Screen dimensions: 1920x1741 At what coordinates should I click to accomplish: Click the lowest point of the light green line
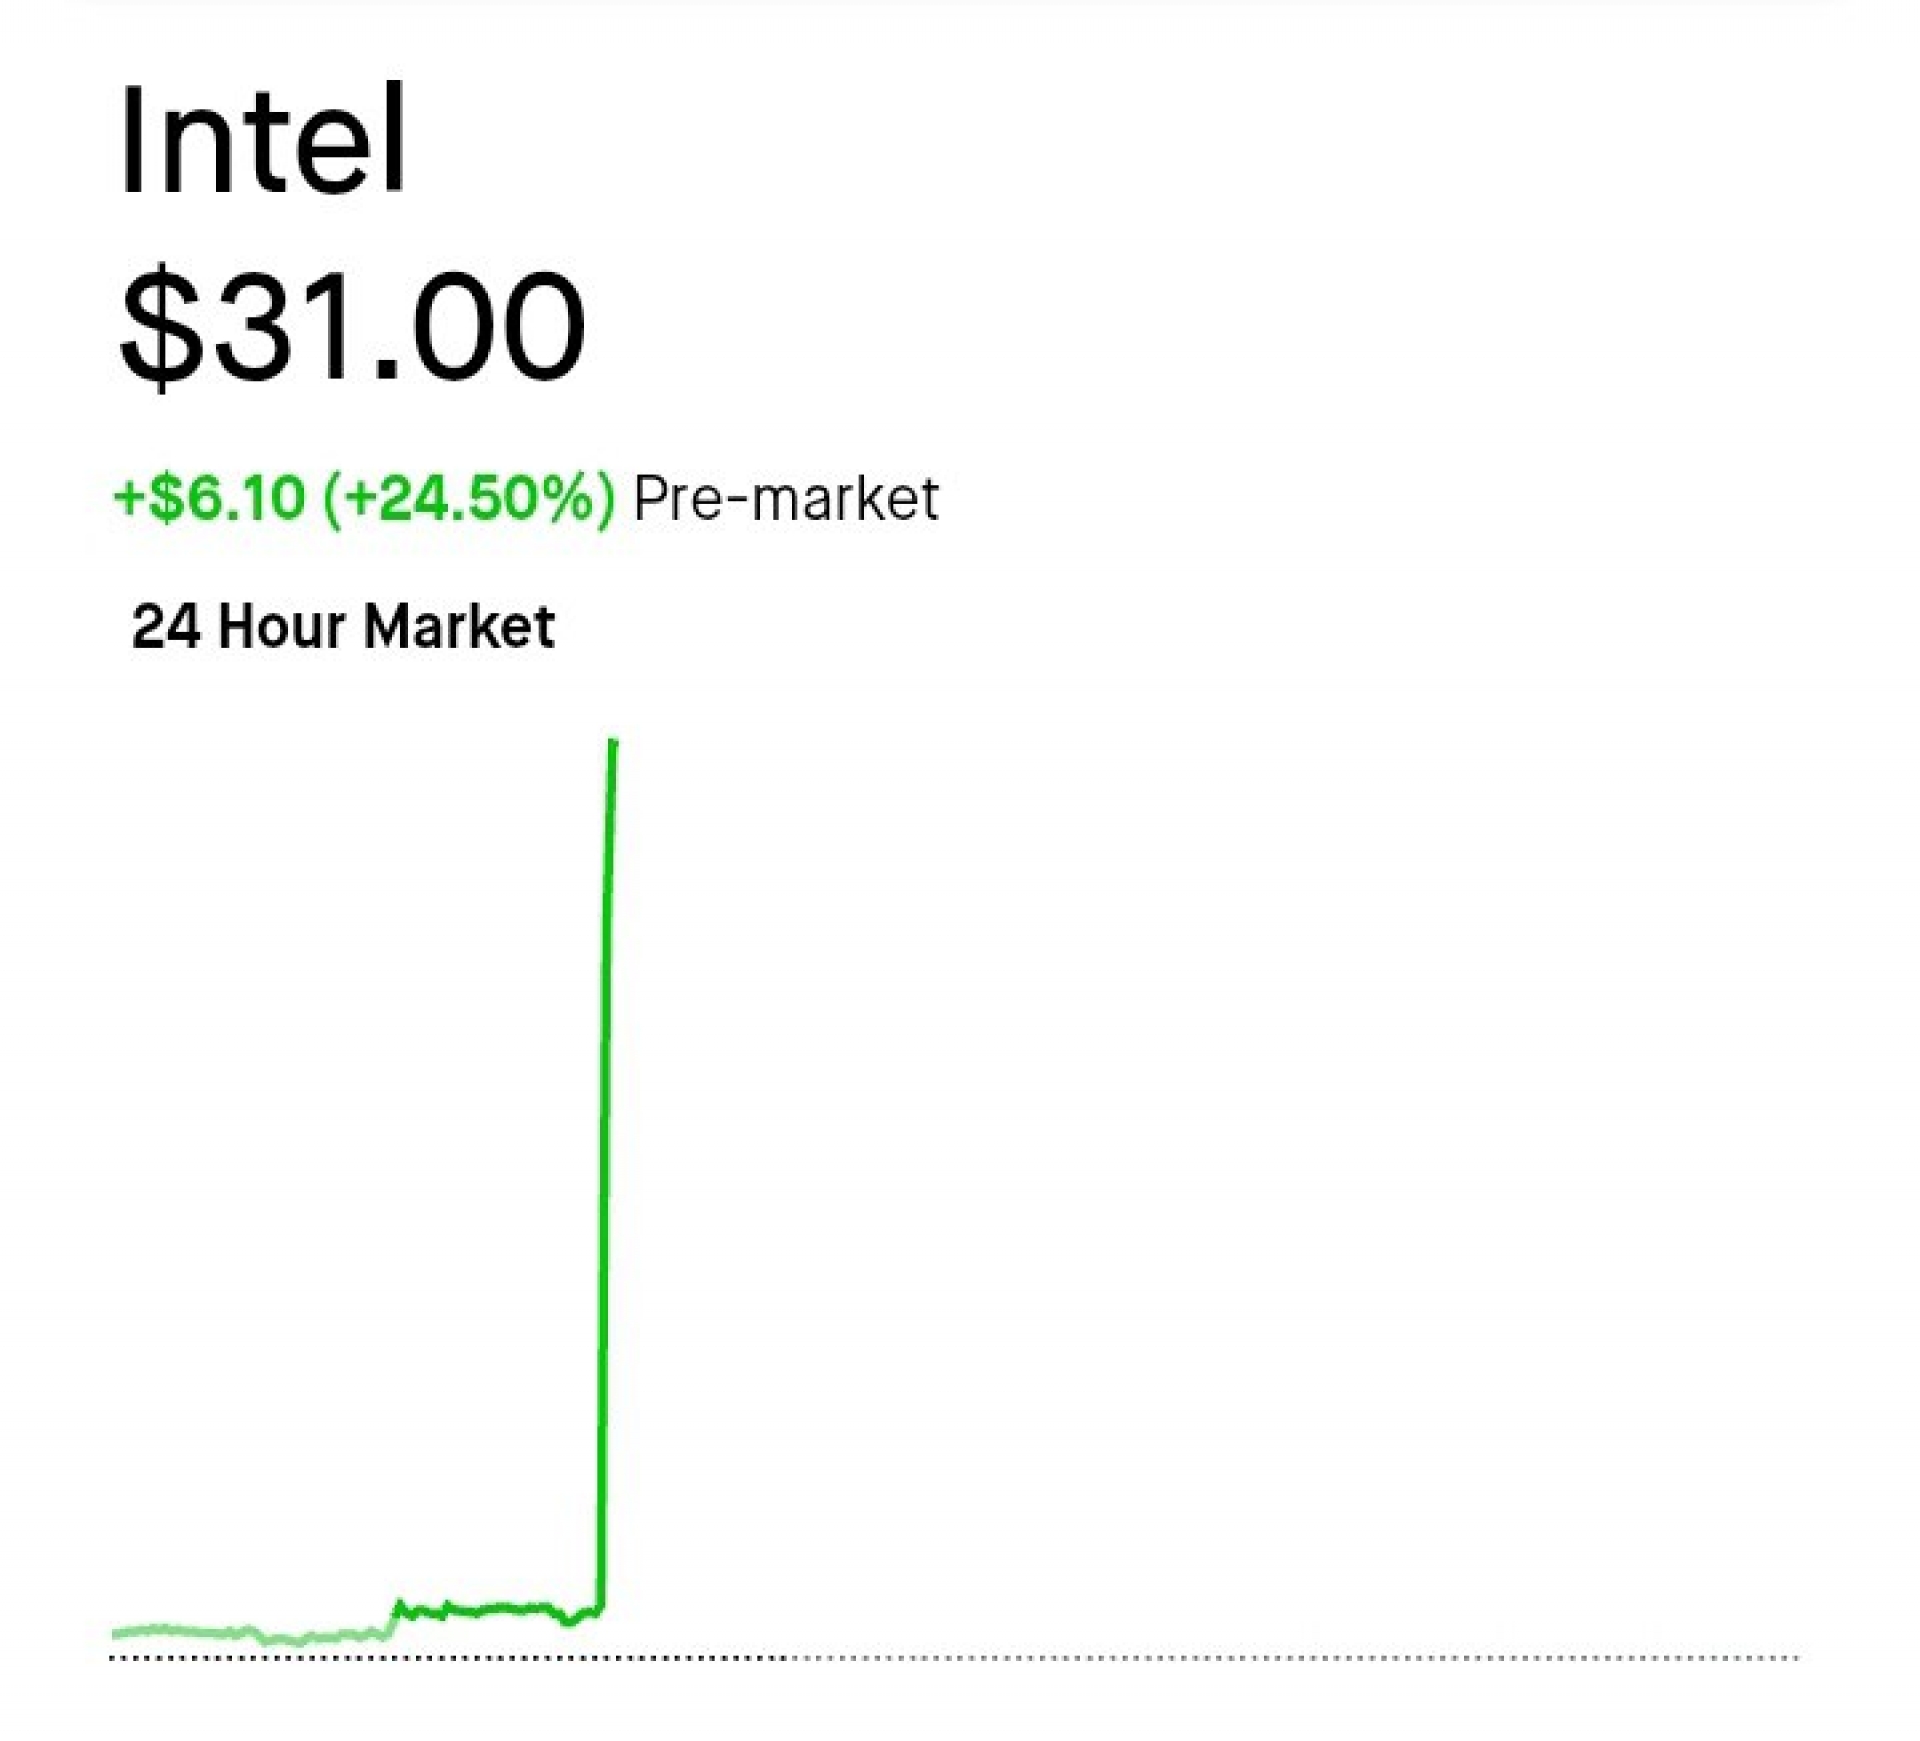coord(296,1641)
